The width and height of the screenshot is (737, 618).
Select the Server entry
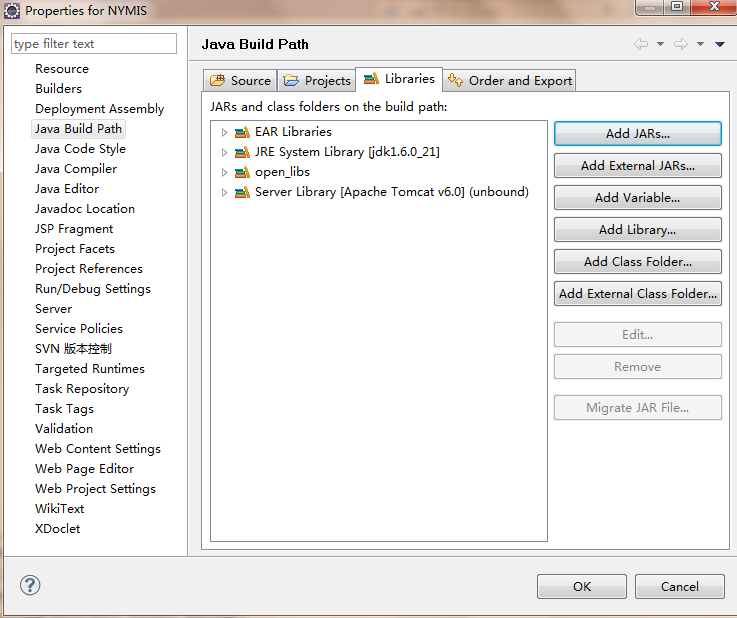pyautogui.click(x=54, y=309)
